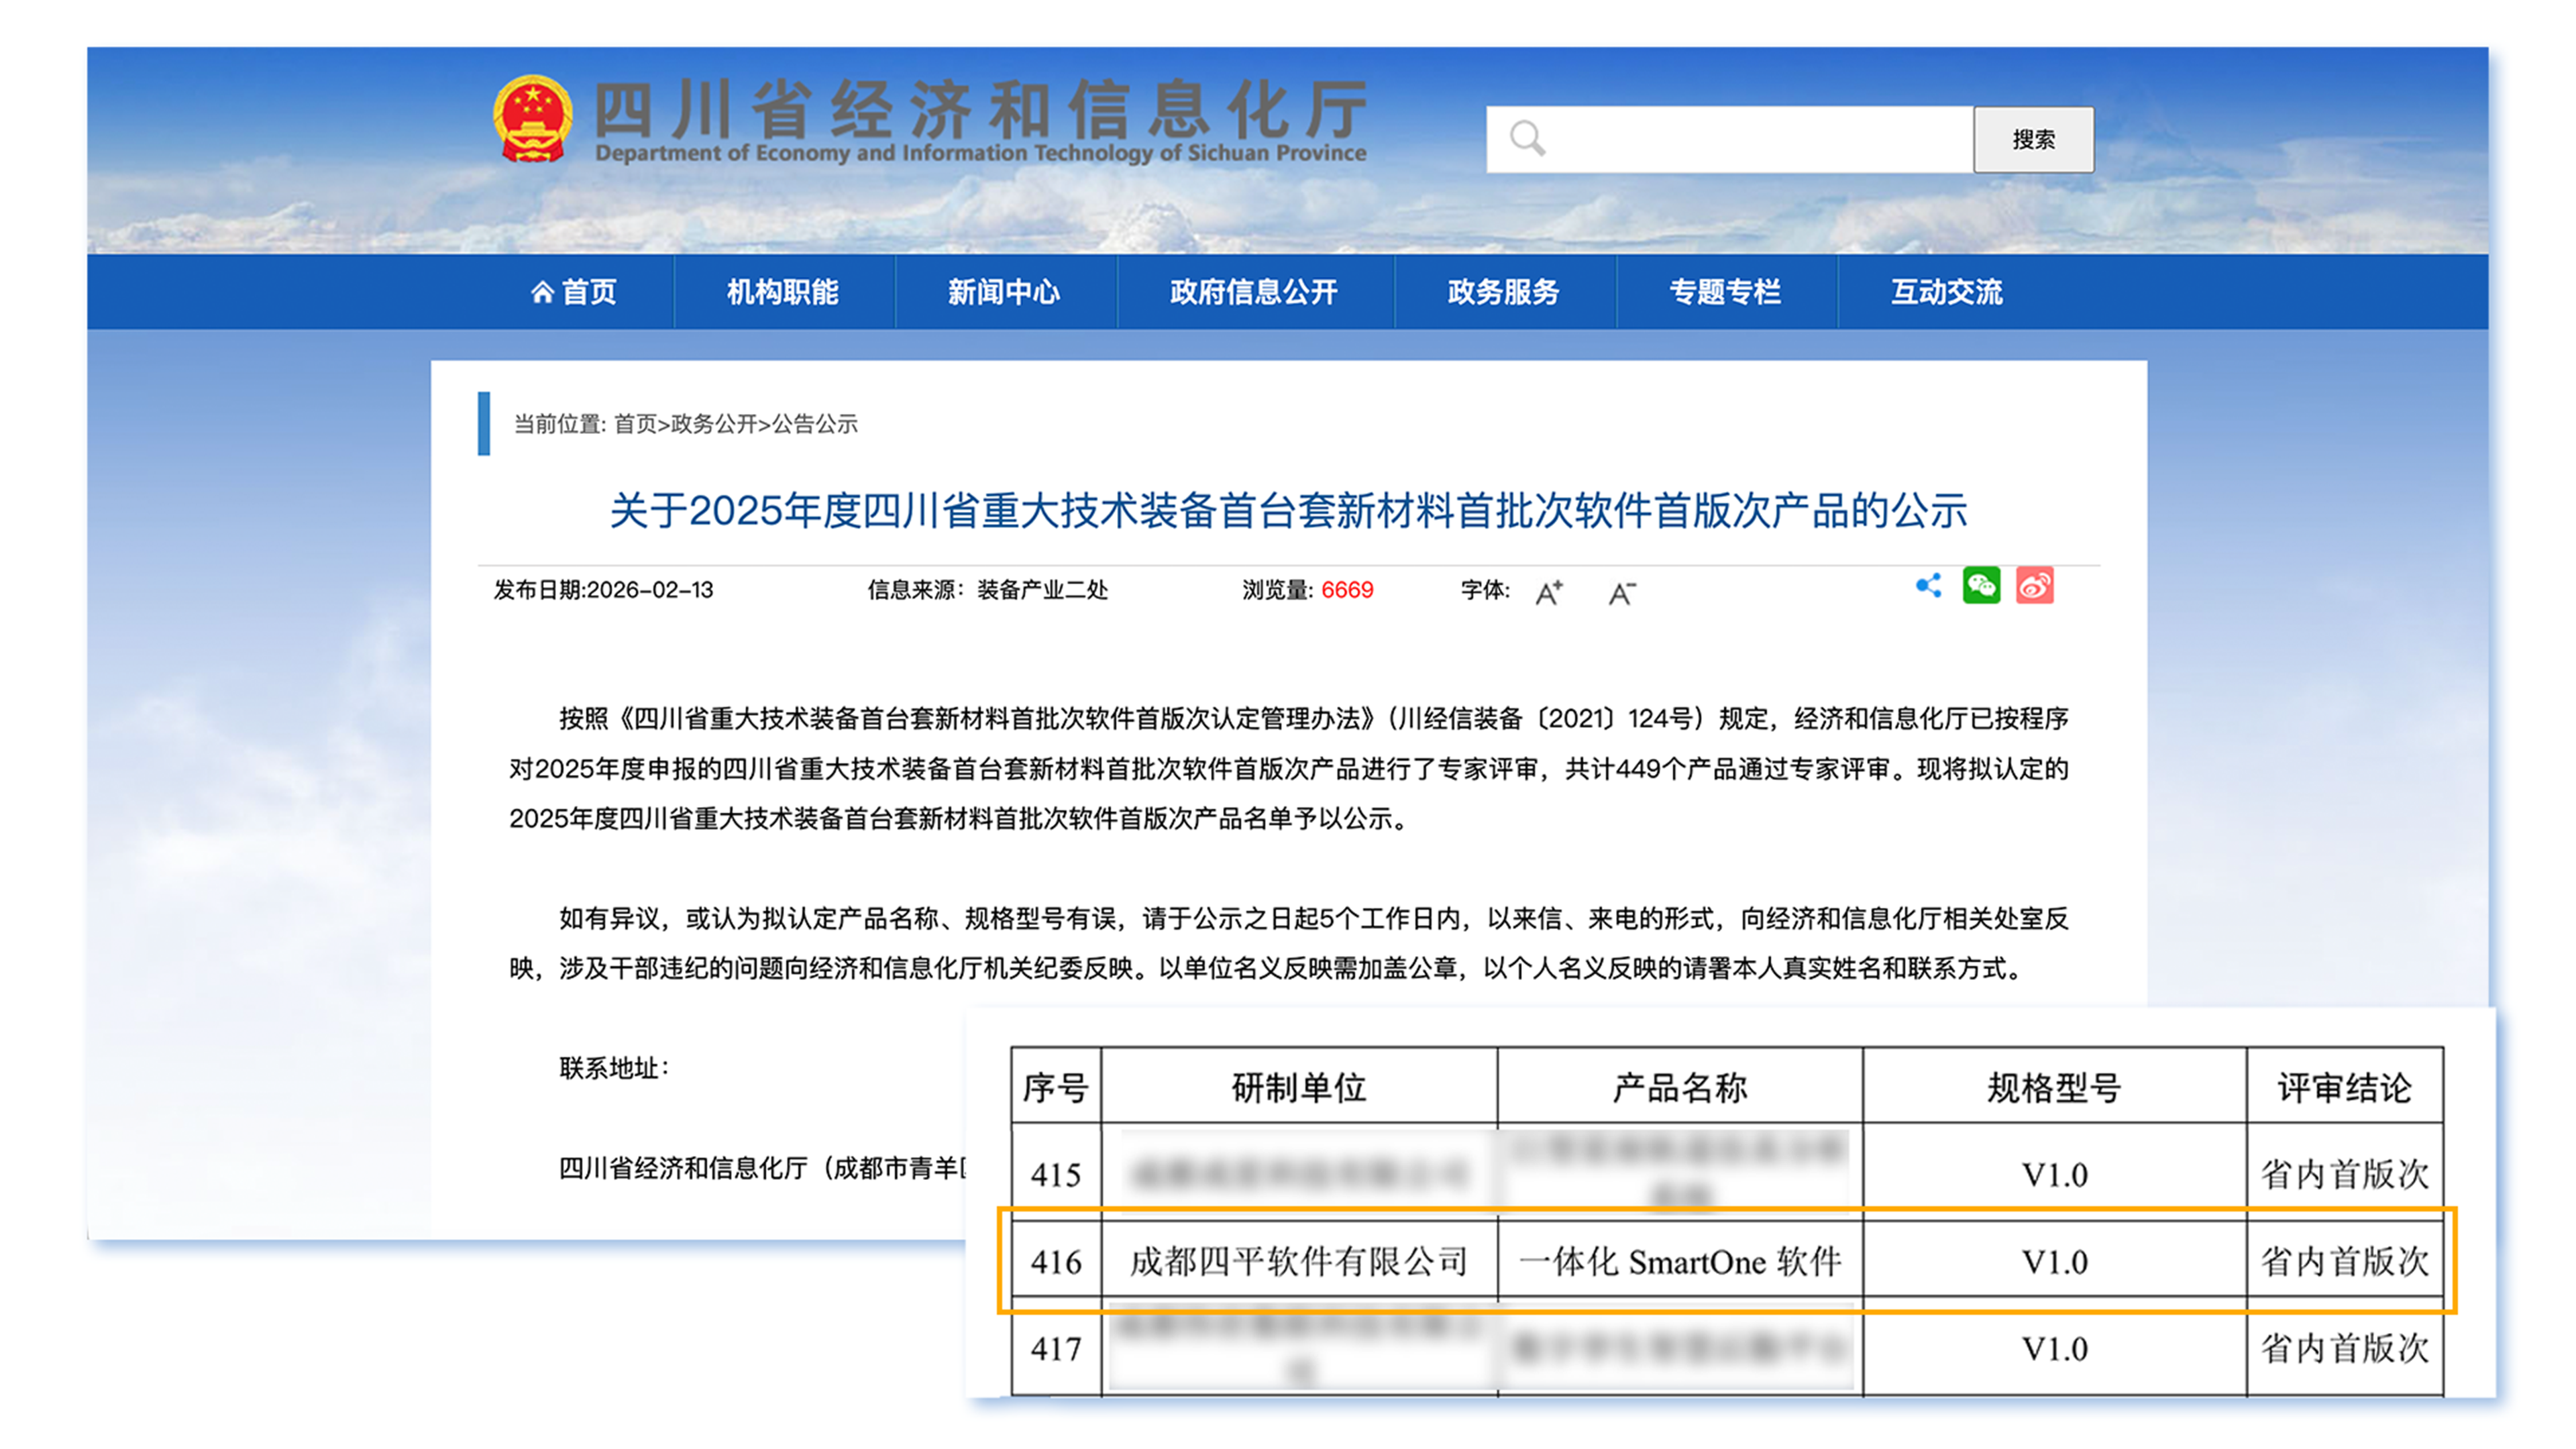Decrease font size with the A- icon
Screen dimensions: 2576x1449
pyautogui.click(x=1622, y=593)
